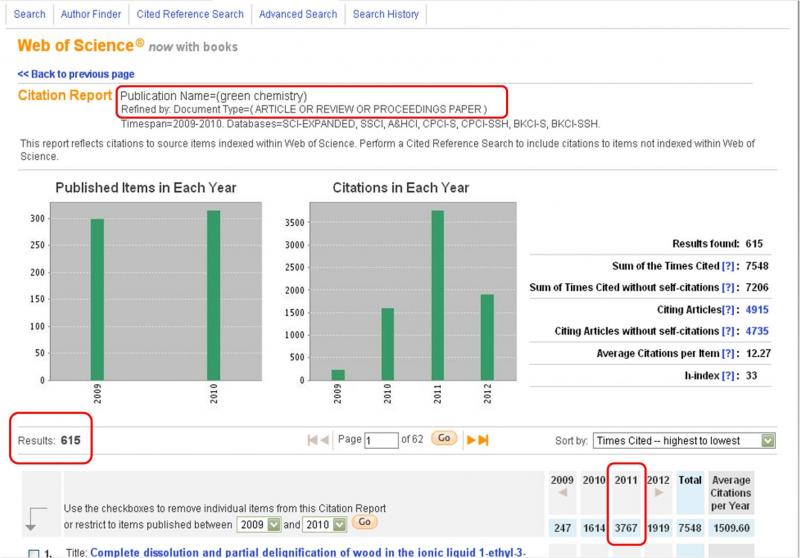This screenshot has width=800, height=558.
Task: Select 2010 citations value 1614
Action: pyautogui.click(x=594, y=528)
